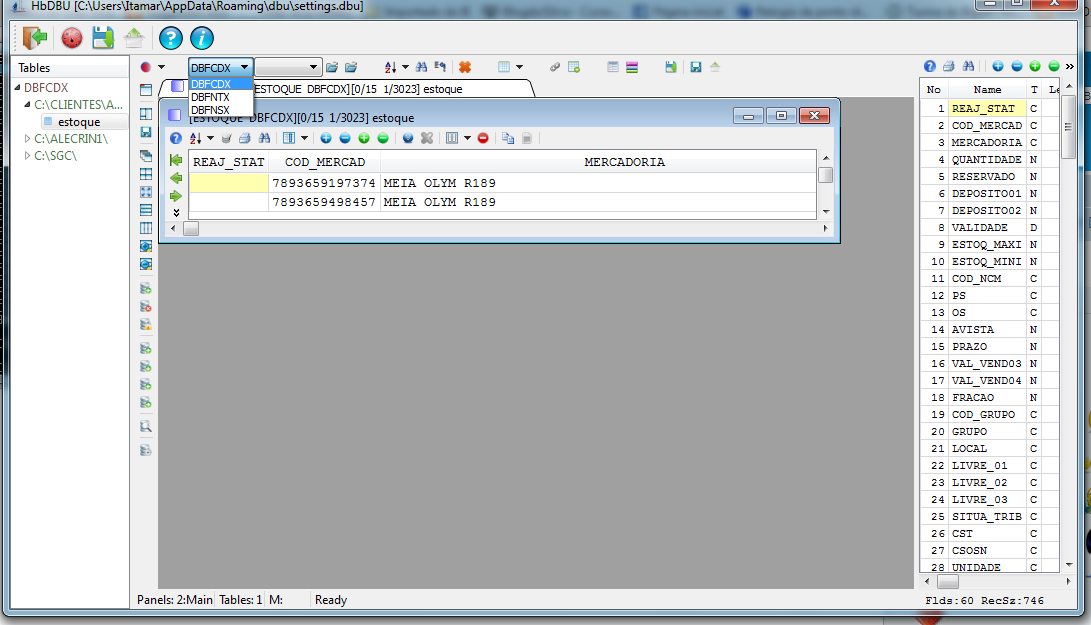Select the C:\CLIENTES\A... folder node
1091x625 pixels.
click(78, 104)
